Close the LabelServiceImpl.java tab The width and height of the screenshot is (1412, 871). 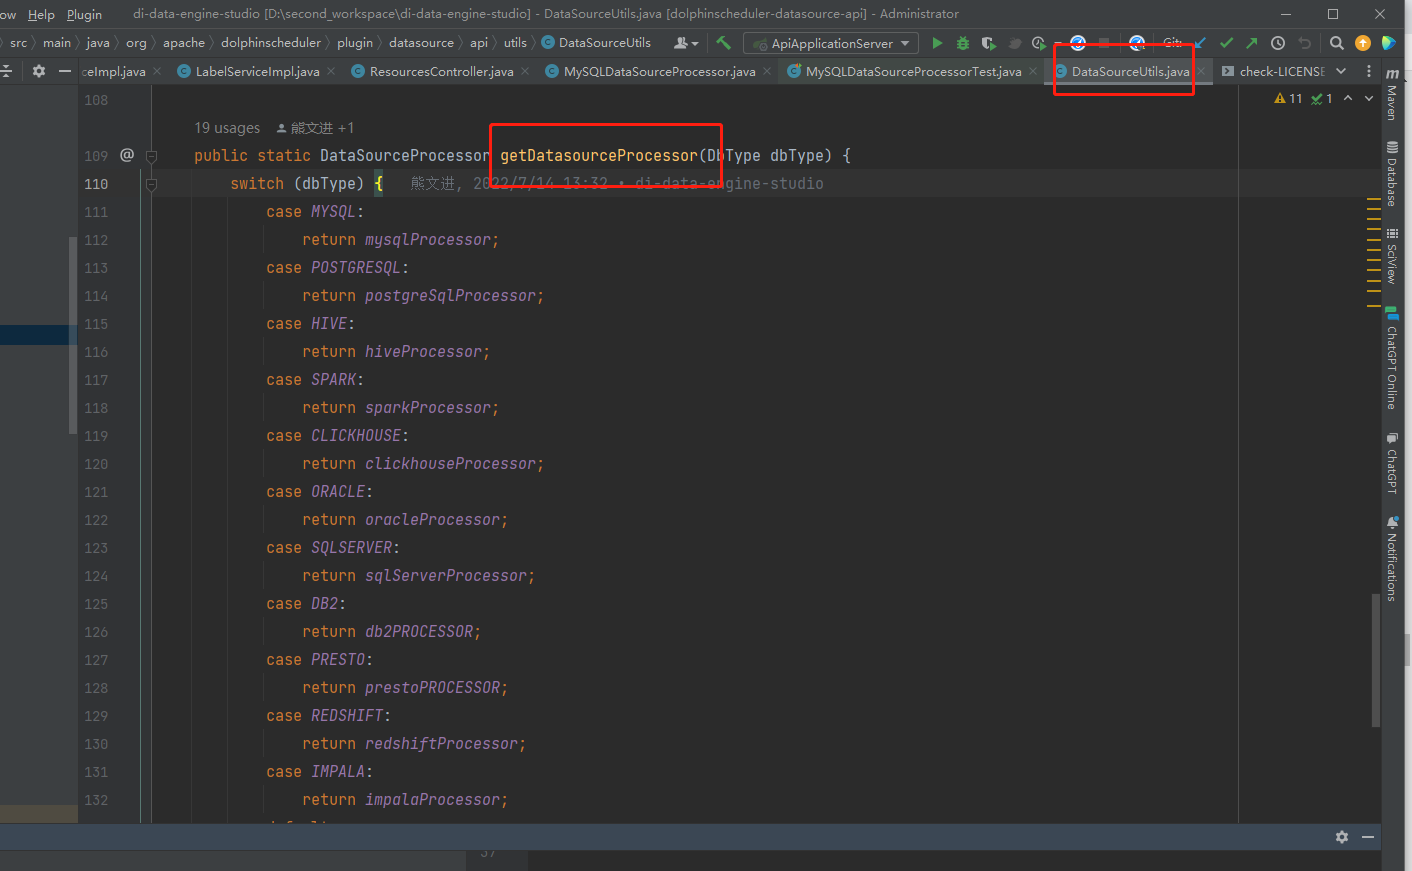[x=331, y=71]
